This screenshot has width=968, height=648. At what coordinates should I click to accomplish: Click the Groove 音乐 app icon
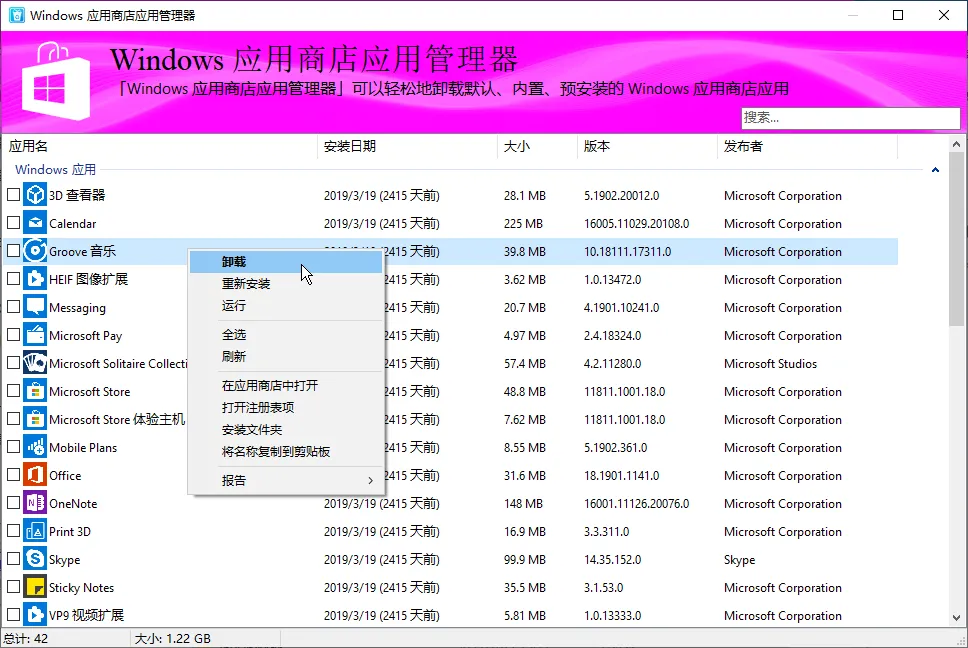click(x=35, y=251)
